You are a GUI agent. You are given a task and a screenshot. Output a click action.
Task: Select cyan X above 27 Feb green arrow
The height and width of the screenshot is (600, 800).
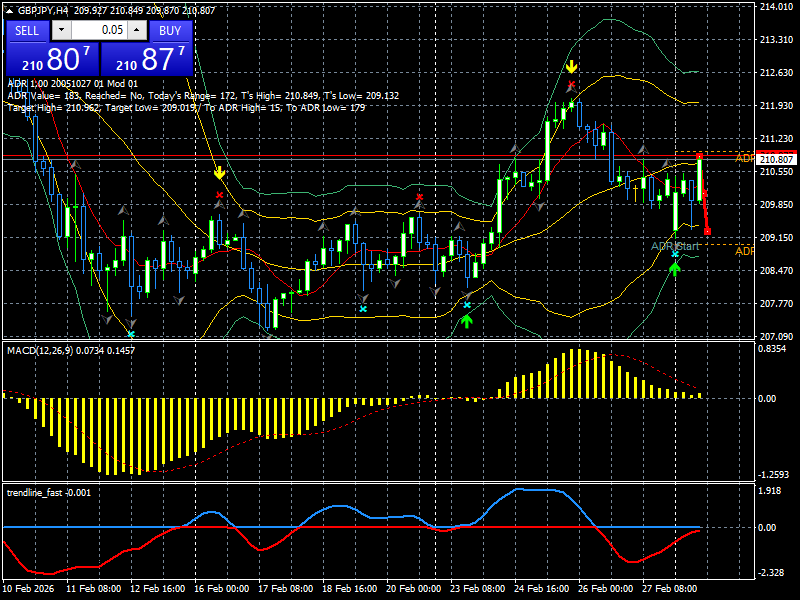coord(675,254)
